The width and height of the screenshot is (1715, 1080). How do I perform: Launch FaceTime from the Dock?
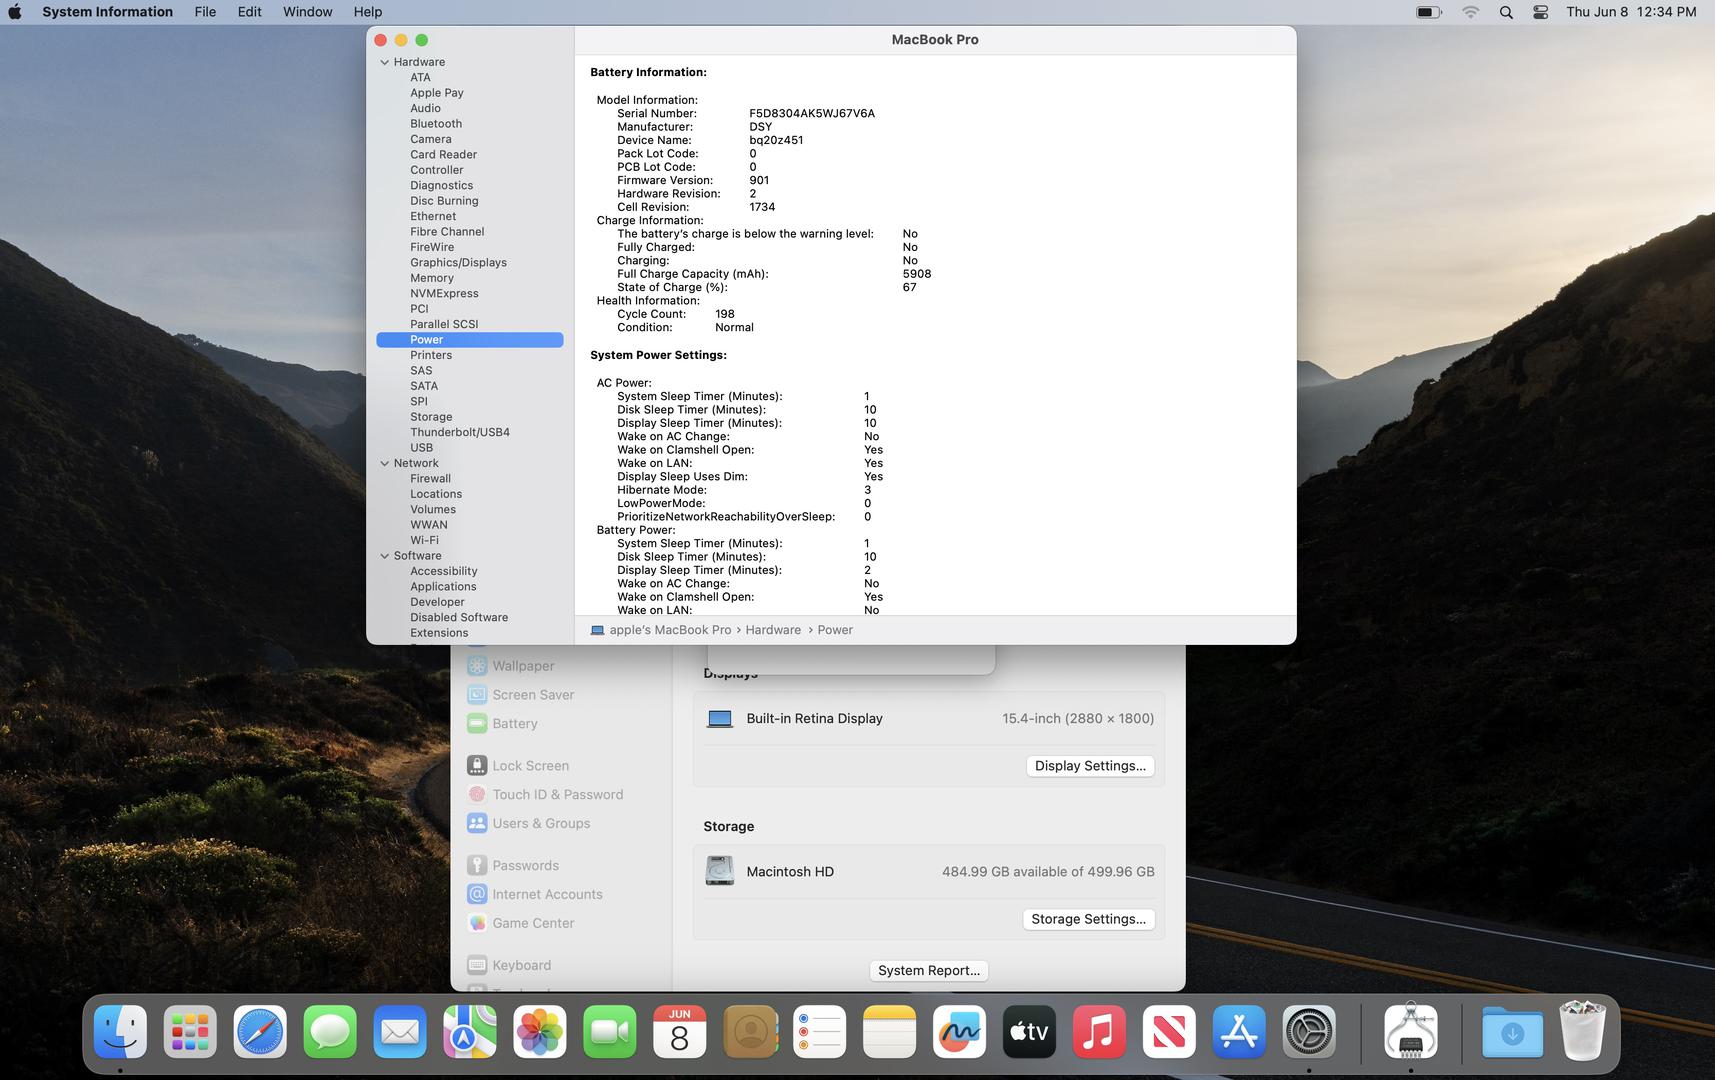(x=610, y=1032)
